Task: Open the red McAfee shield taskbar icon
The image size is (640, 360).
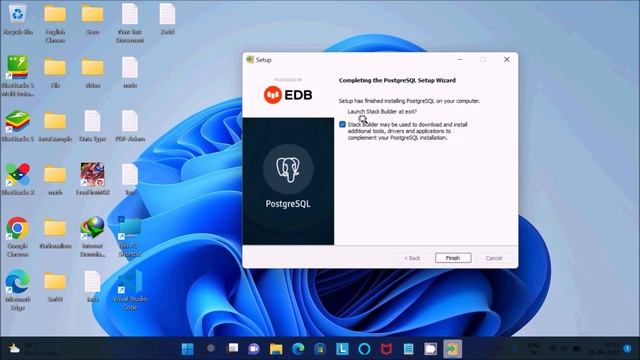Action: tap(386, 349)
